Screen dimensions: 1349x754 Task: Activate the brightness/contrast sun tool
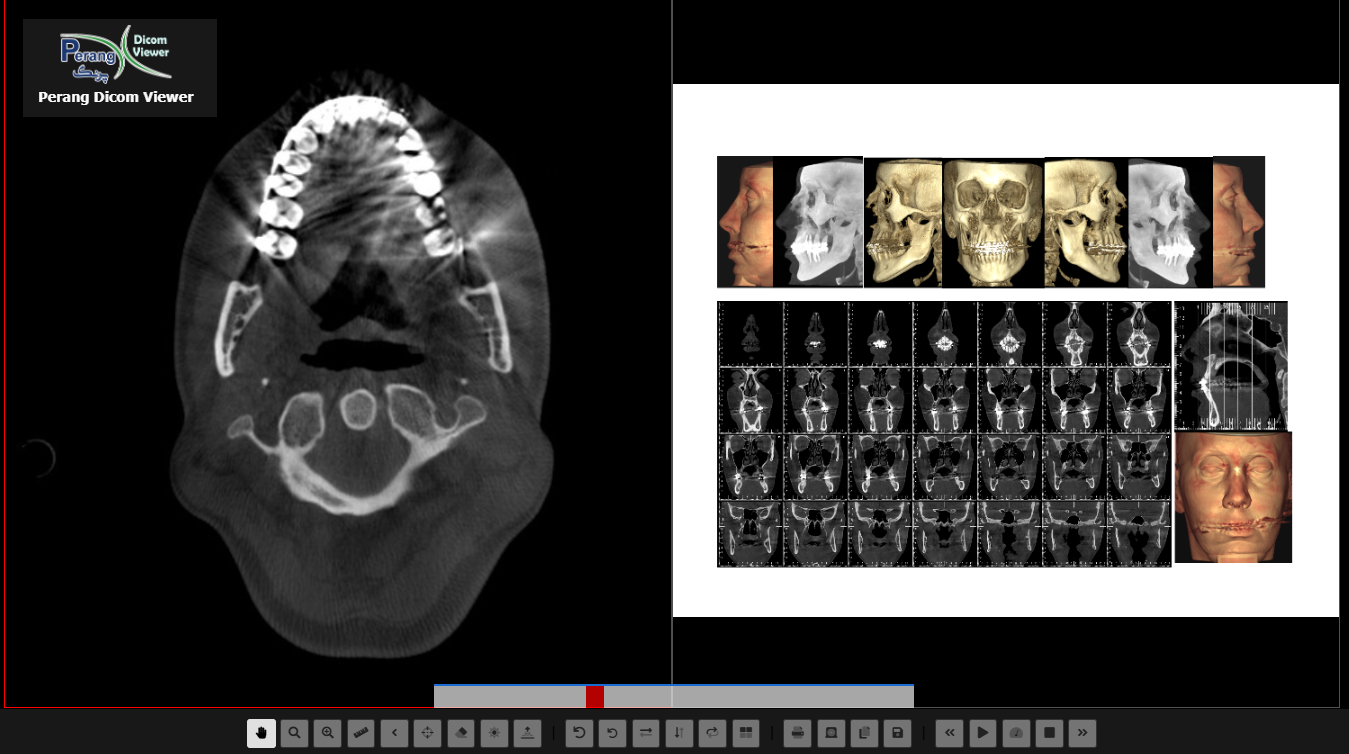pos(494,733)
